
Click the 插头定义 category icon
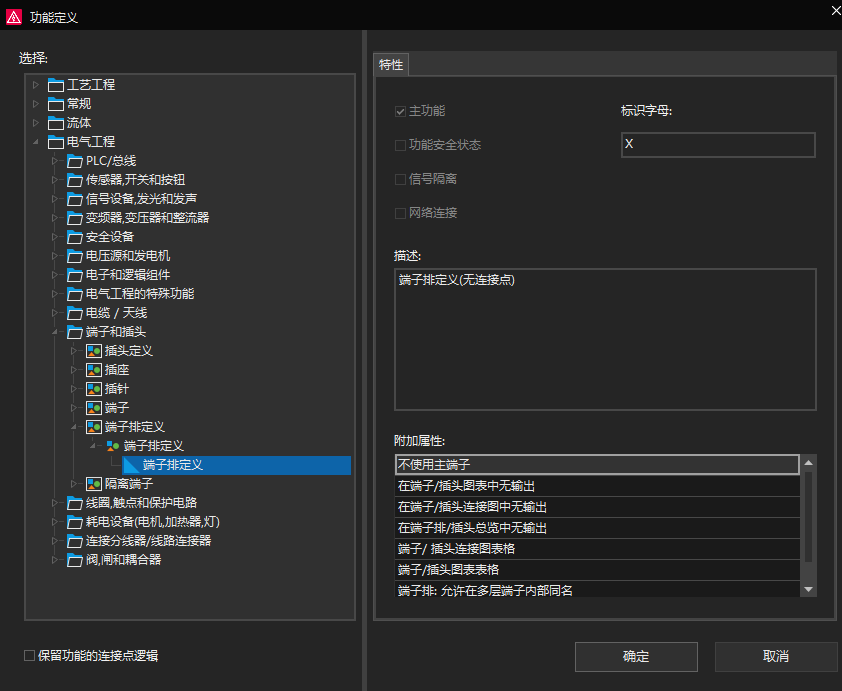[94, 351]
